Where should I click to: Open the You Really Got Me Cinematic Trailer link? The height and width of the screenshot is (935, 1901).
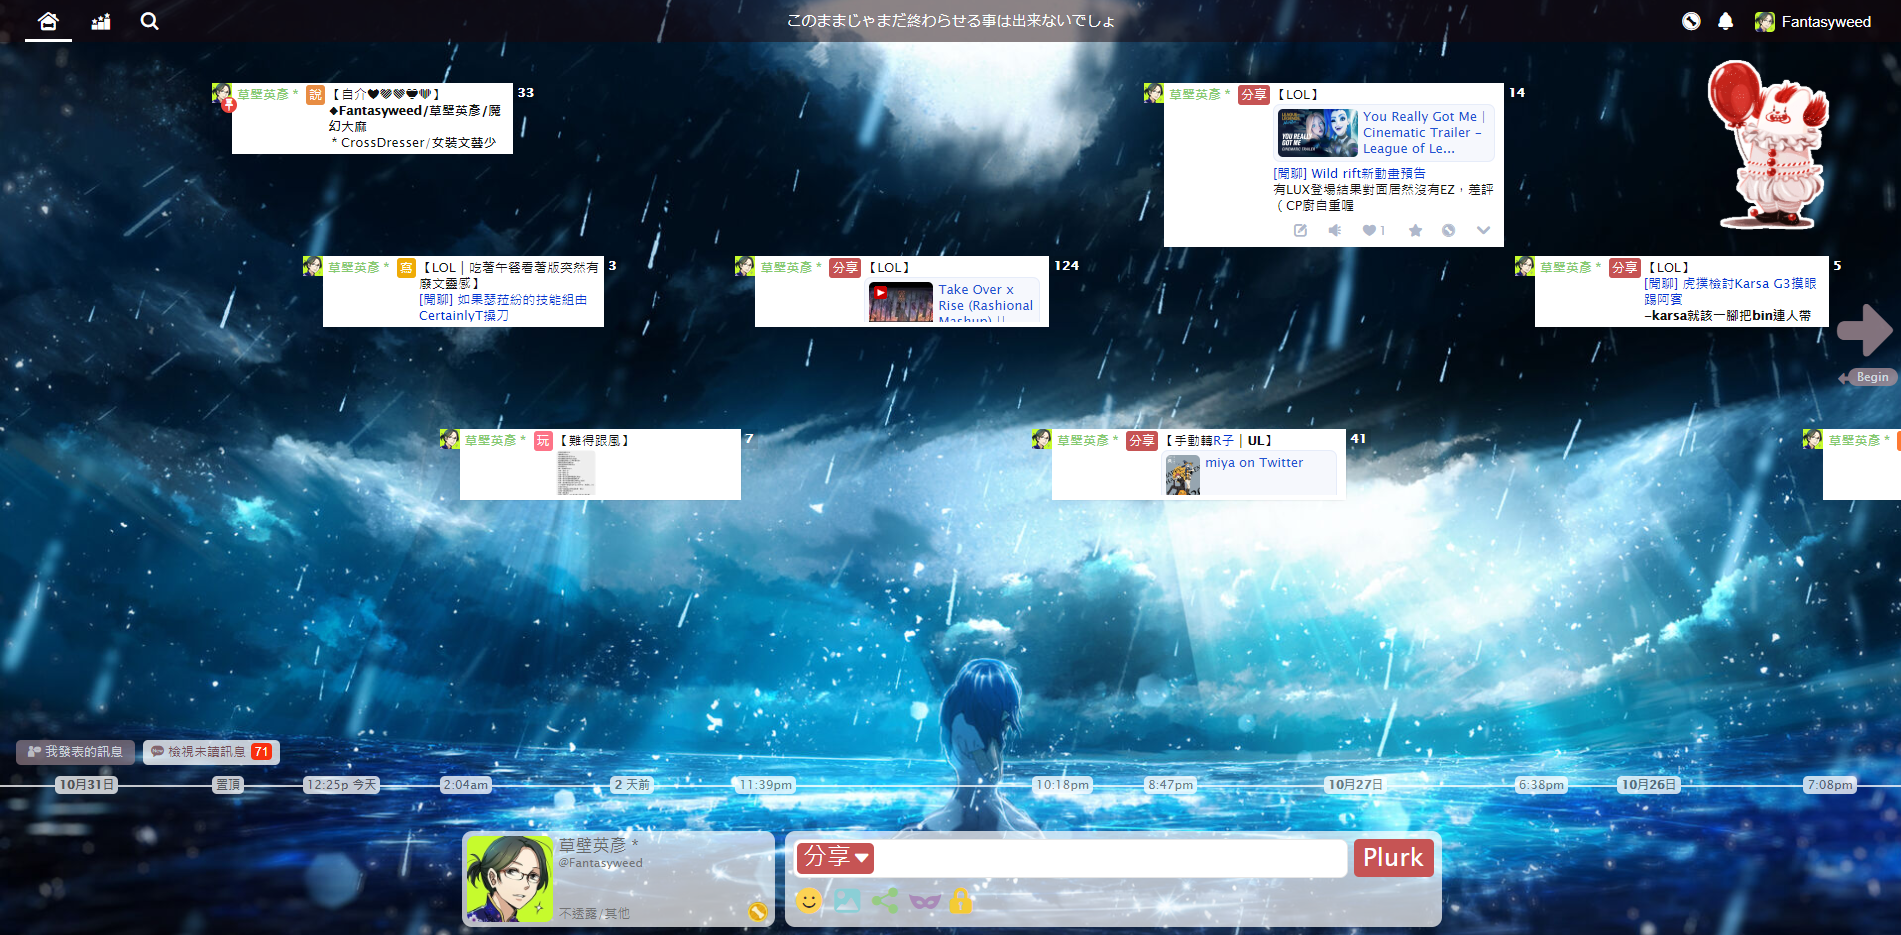(1424, 132)
